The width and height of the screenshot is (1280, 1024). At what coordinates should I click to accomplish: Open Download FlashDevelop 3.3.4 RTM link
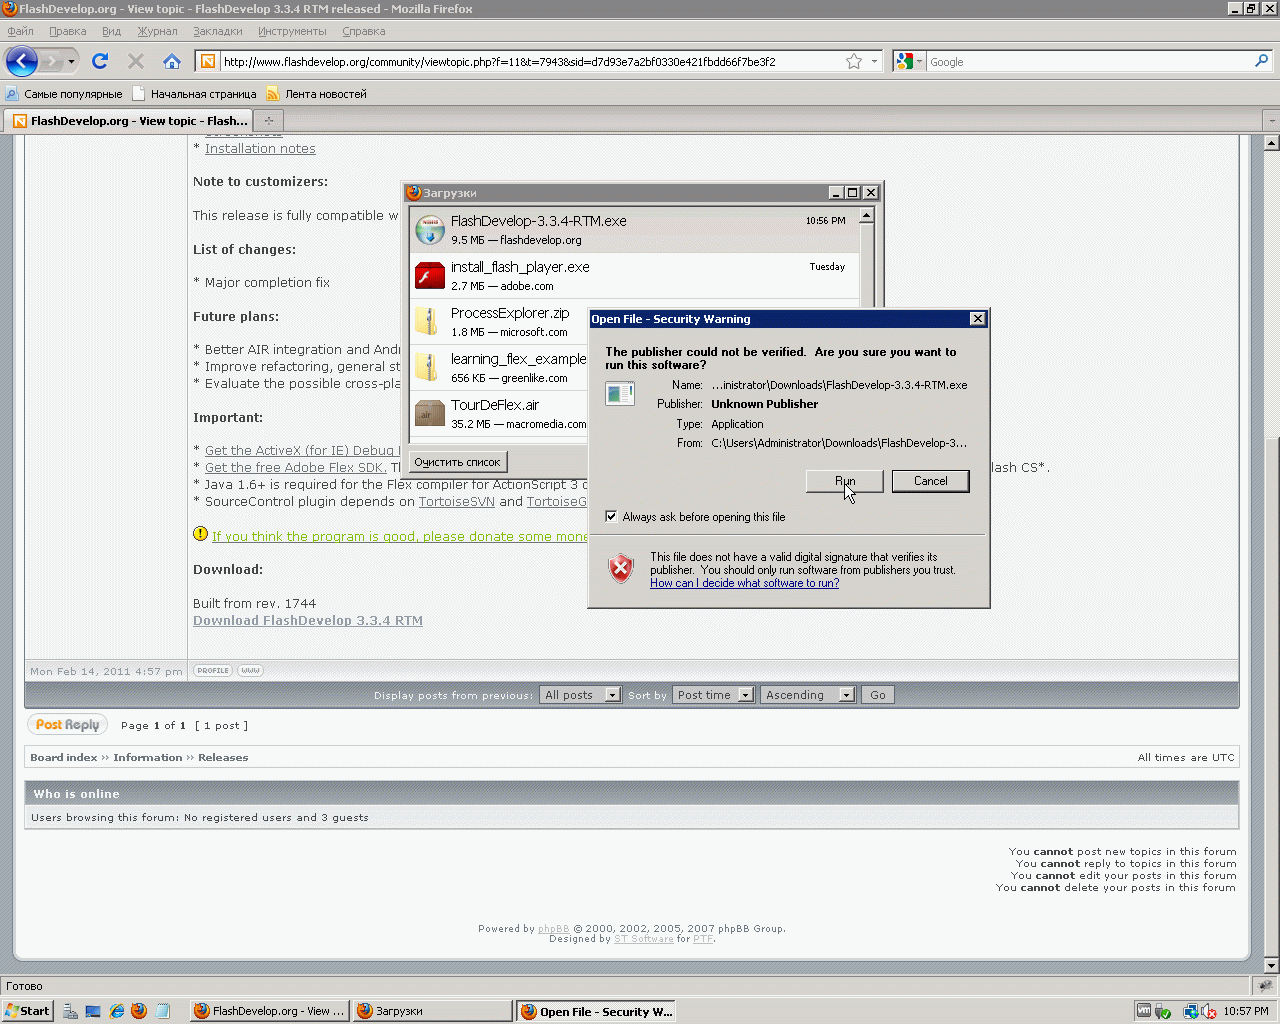[308, 621]
